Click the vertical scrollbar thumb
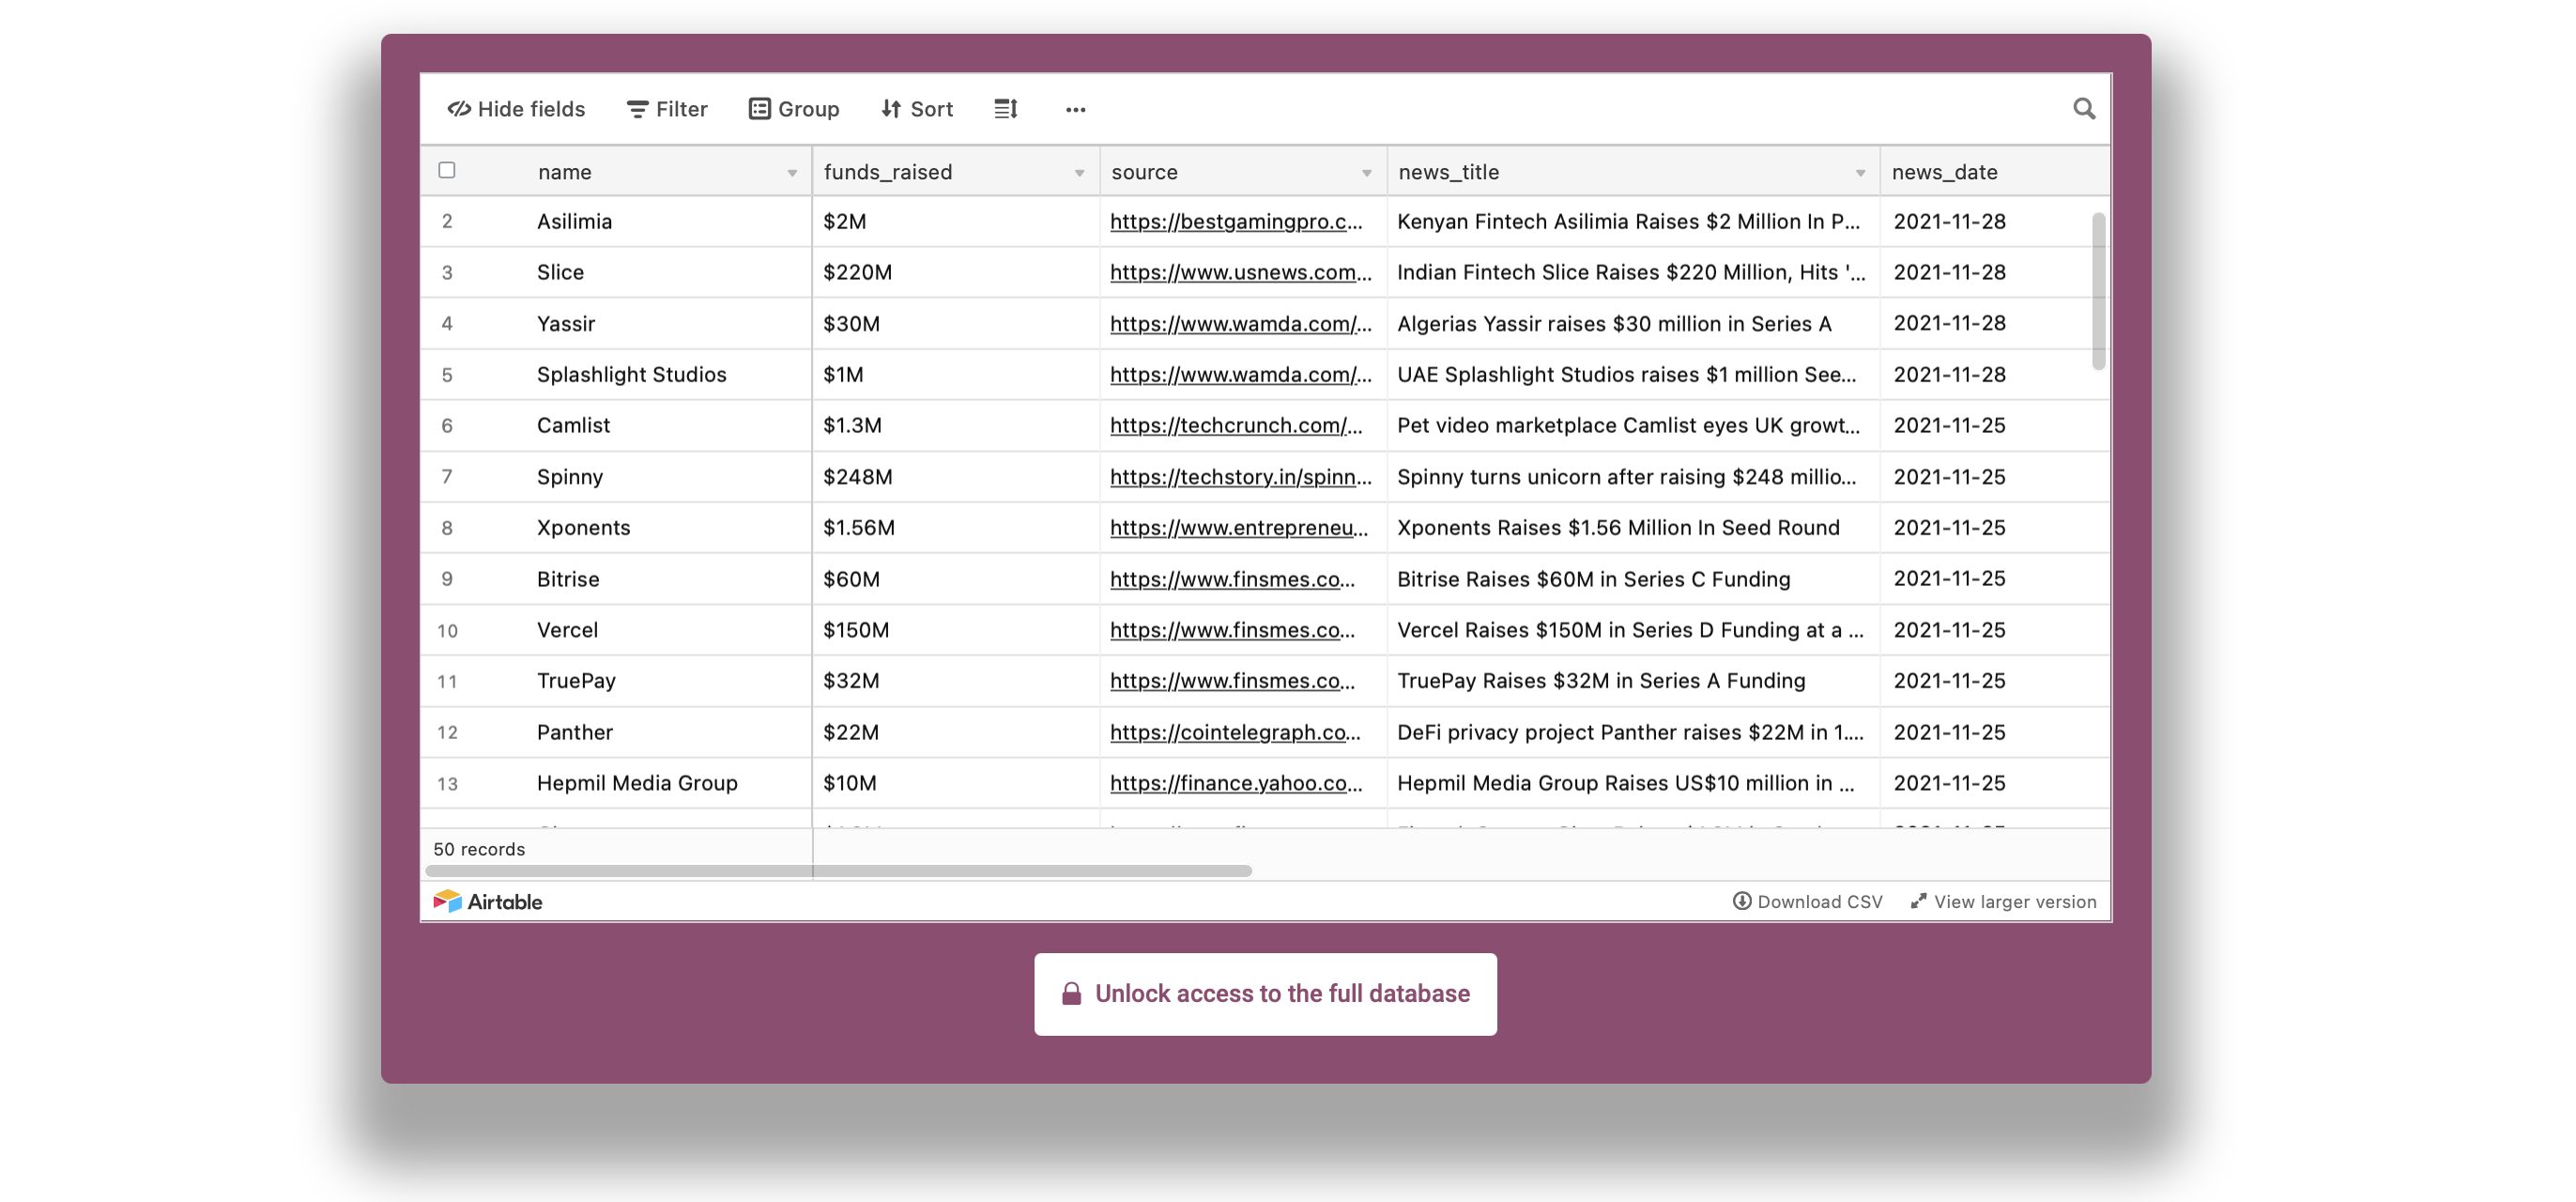This screenshot has width=2576, height=1202. [2098, 290]
